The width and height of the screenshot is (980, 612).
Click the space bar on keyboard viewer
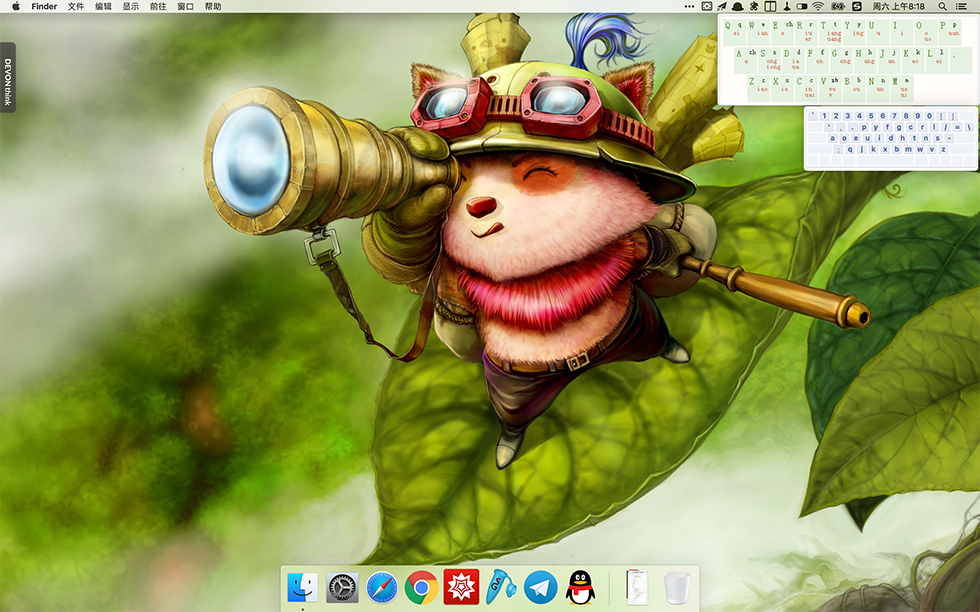(x=885, y=161)
